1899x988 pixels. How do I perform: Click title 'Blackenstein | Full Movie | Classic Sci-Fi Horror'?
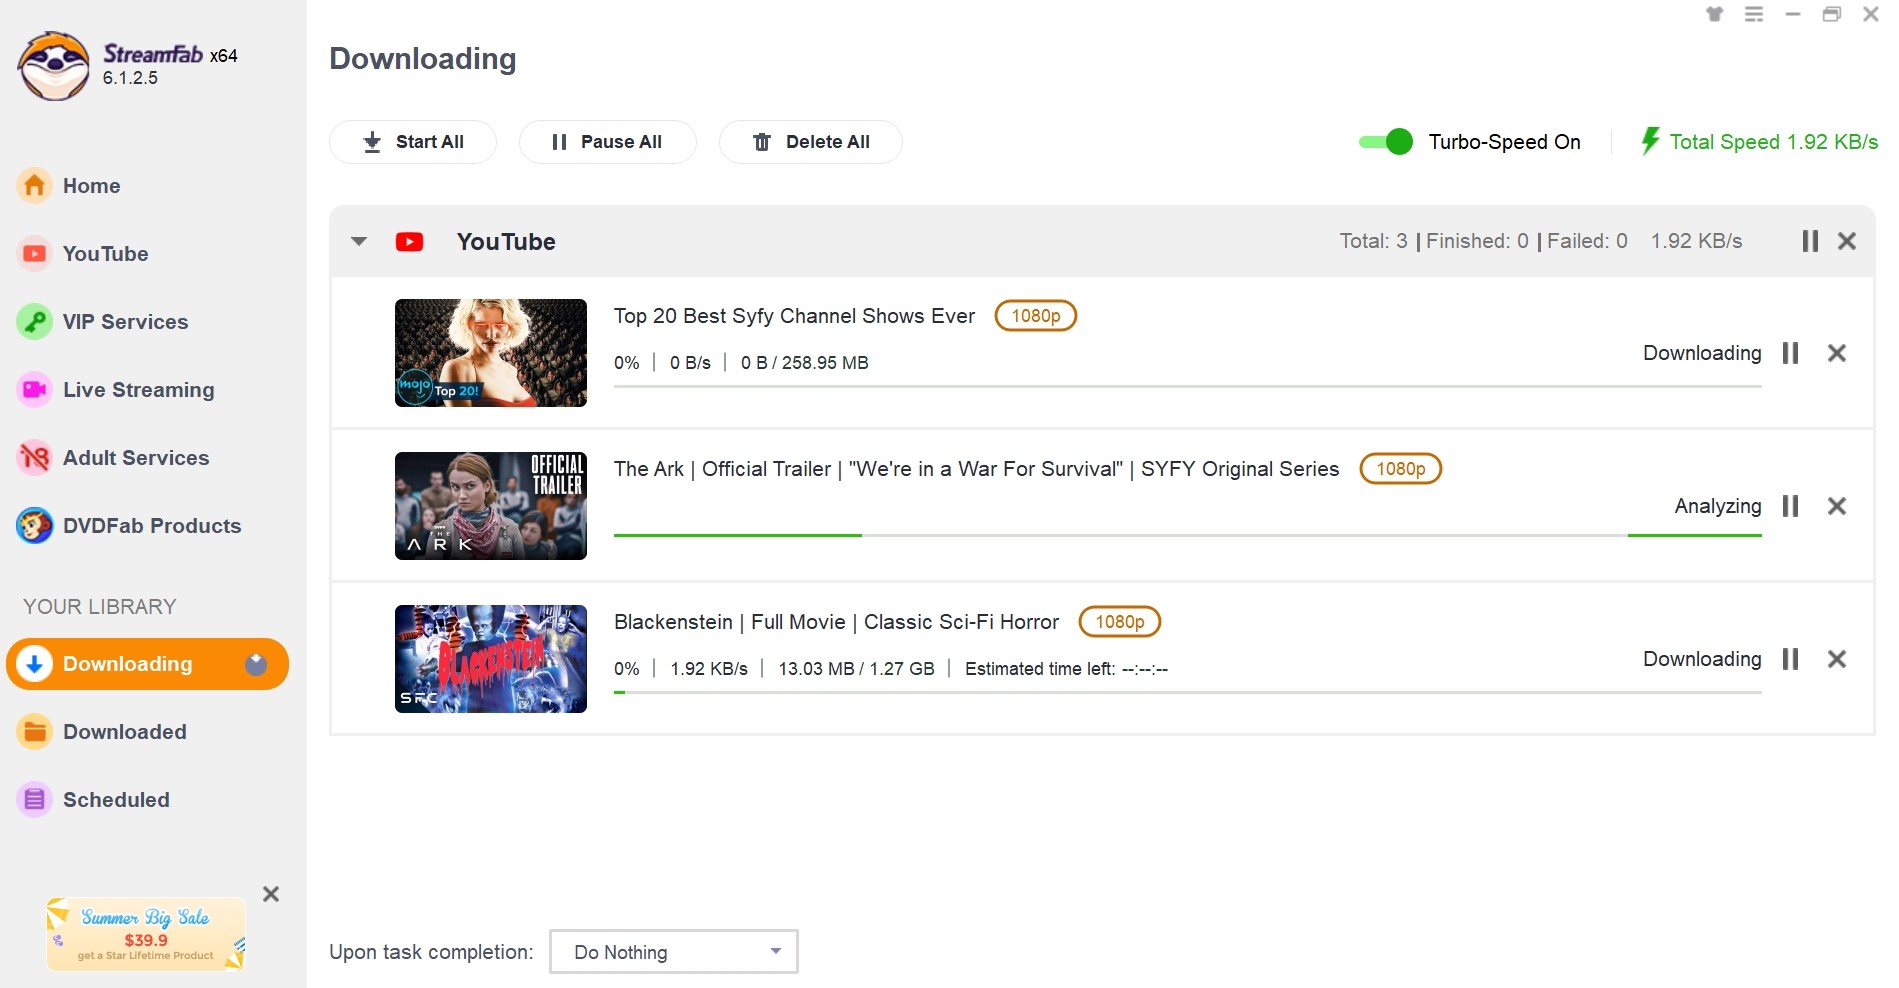tap(836, 622)
